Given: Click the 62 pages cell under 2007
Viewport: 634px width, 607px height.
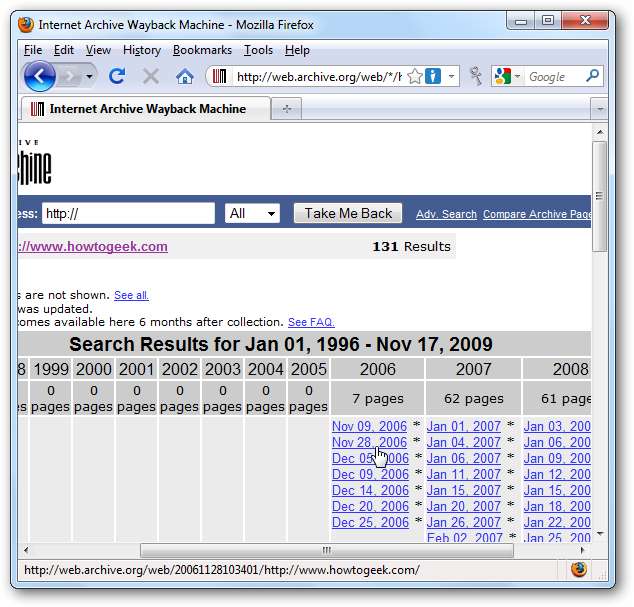Looking at the screenshot, I should pyautogui.click(x=473, y=399).
